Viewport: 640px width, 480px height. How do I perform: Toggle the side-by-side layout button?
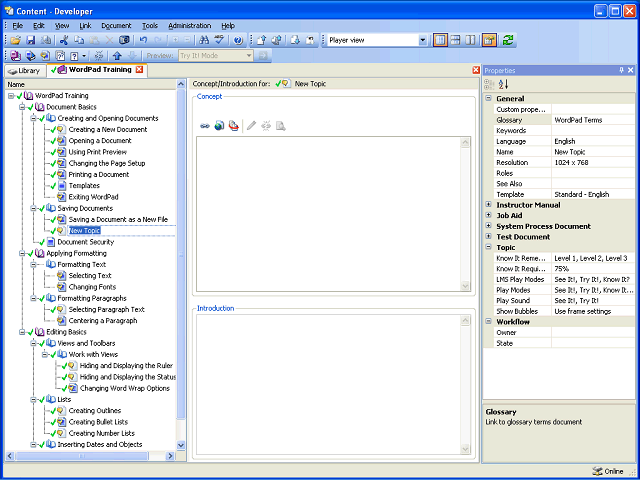(470, 40)
